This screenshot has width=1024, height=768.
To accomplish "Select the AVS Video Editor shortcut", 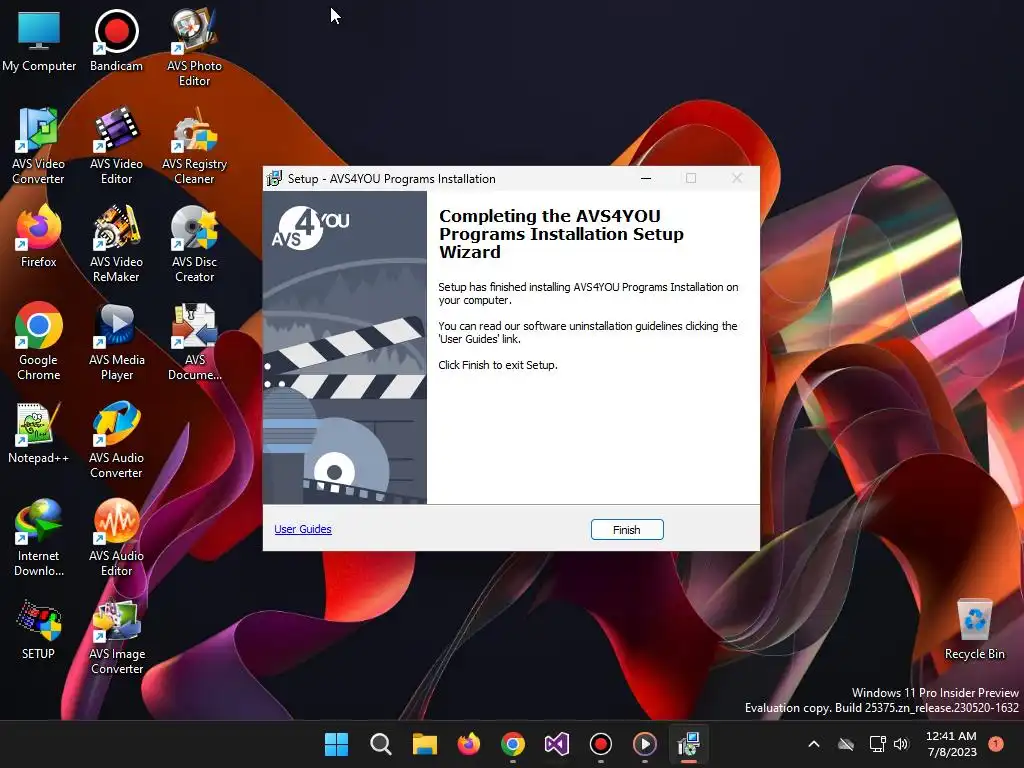I will [x=116, y=146].
